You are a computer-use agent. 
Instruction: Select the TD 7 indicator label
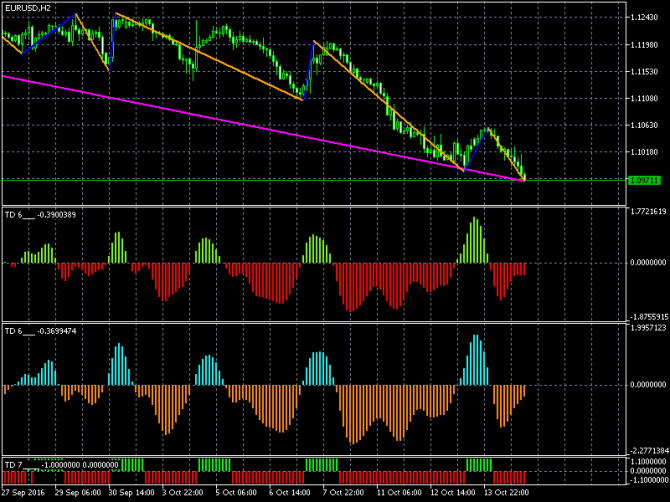[62, 464]
